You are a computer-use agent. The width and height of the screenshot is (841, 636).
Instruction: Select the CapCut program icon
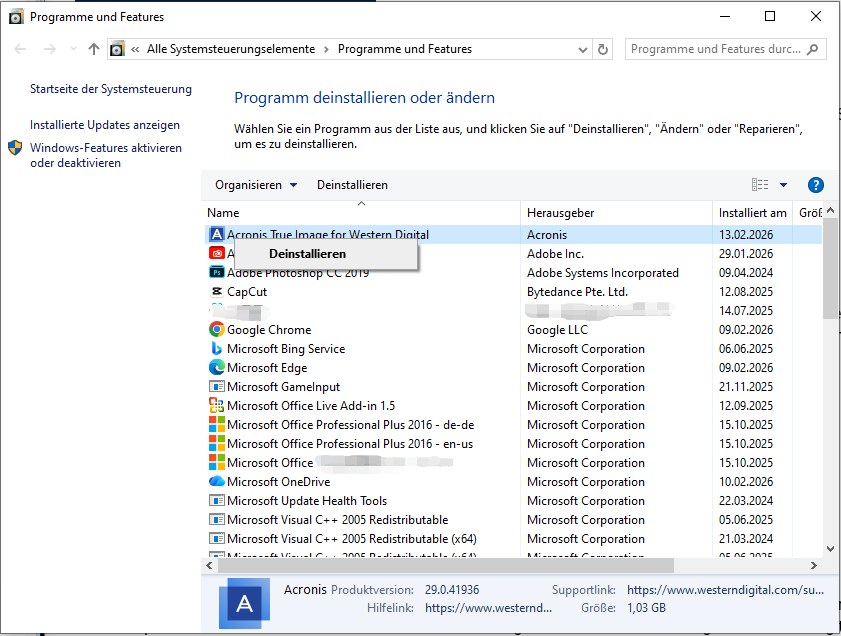pyautogui.click(x=215, y=291)
